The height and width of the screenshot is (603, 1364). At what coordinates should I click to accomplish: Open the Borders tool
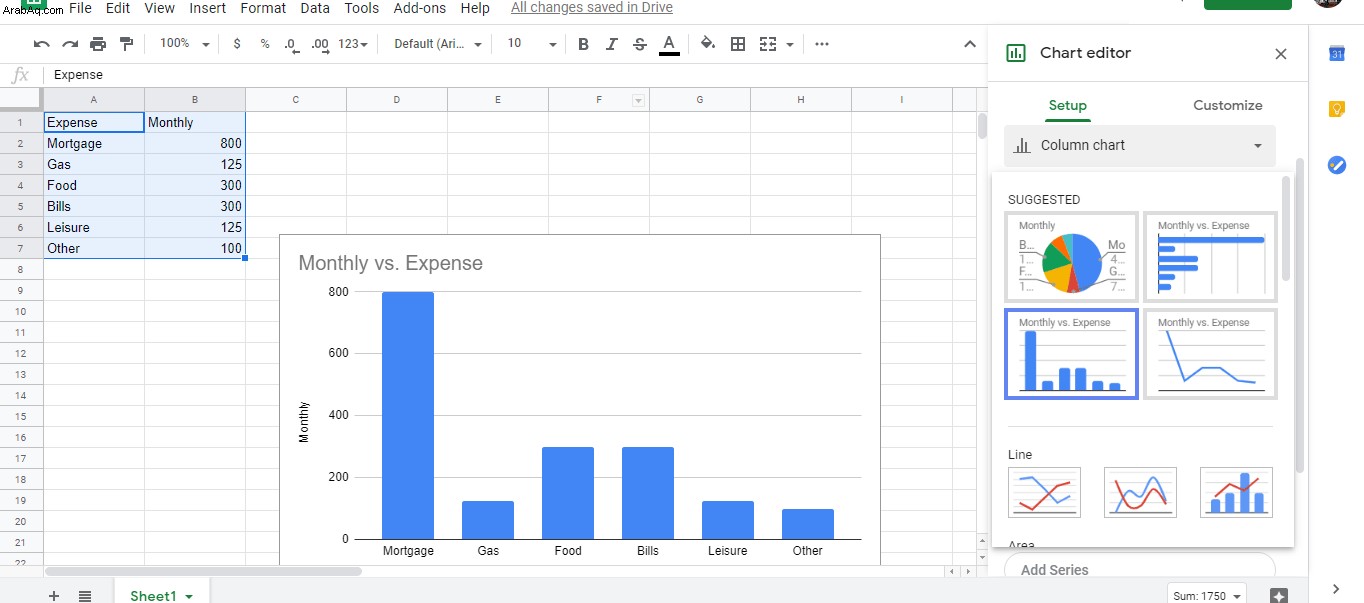pyautogui.click(x=738, y=44)
